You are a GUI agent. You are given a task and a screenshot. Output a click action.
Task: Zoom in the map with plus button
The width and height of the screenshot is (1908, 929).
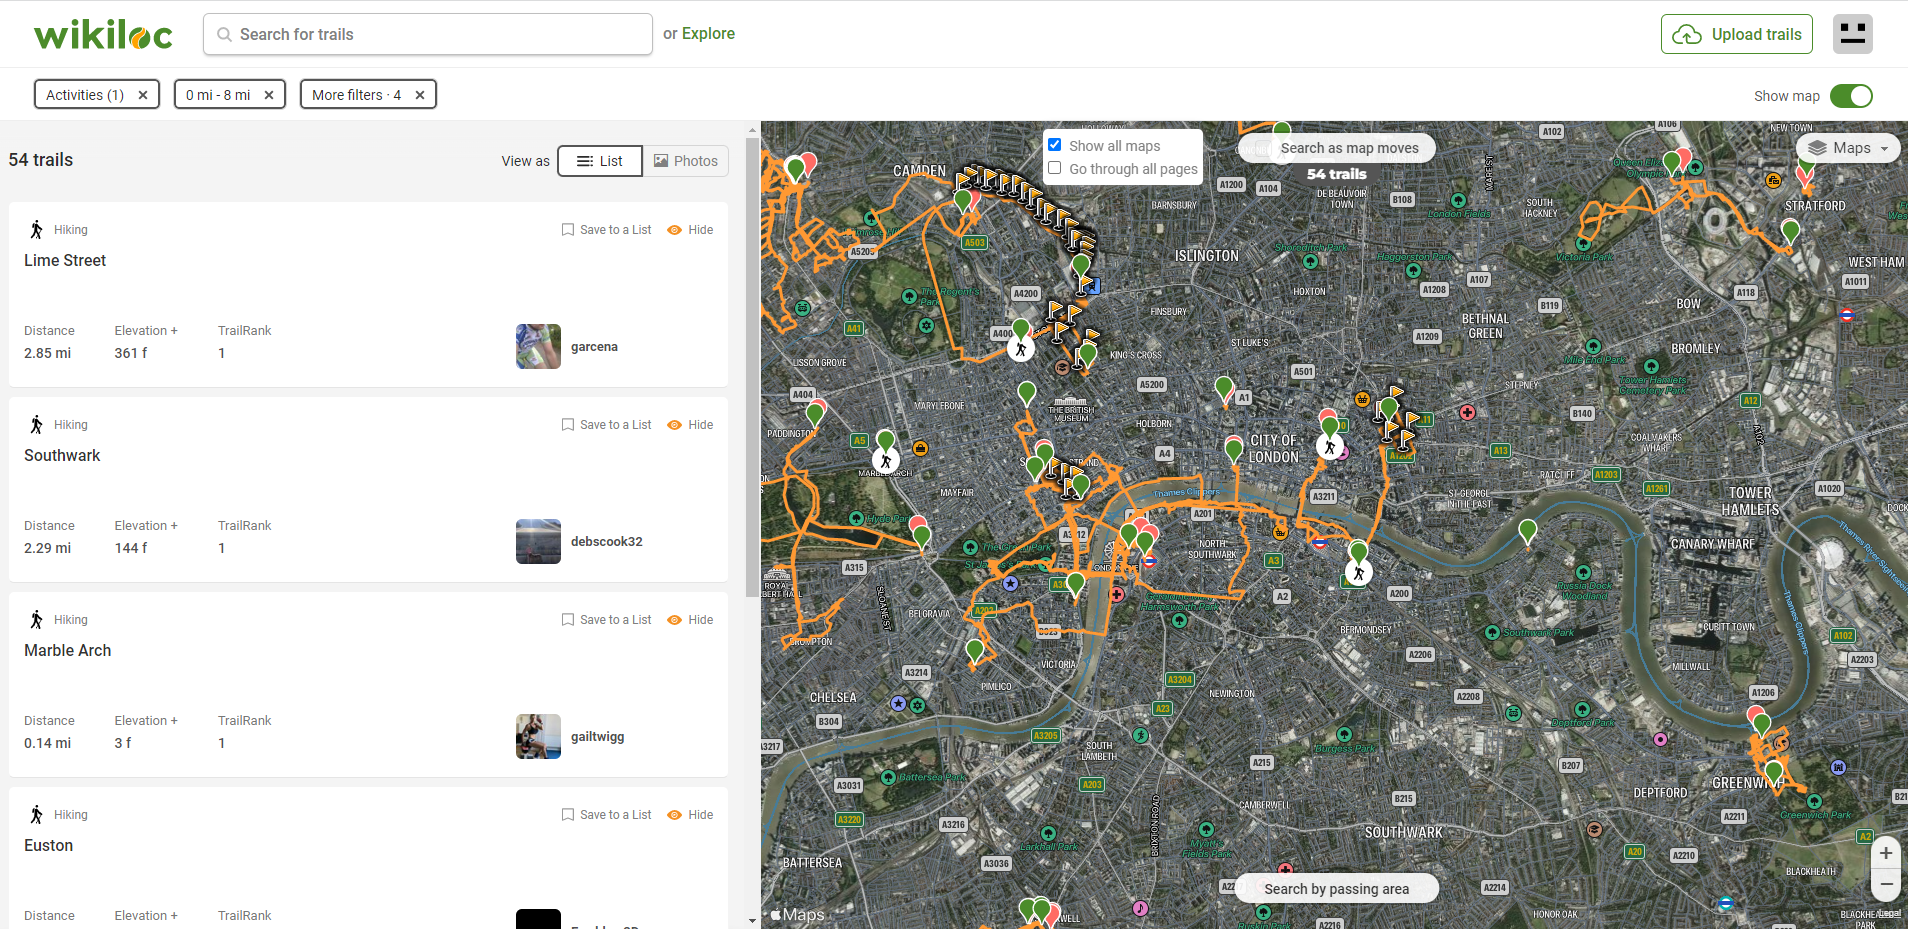[1886, 853]
